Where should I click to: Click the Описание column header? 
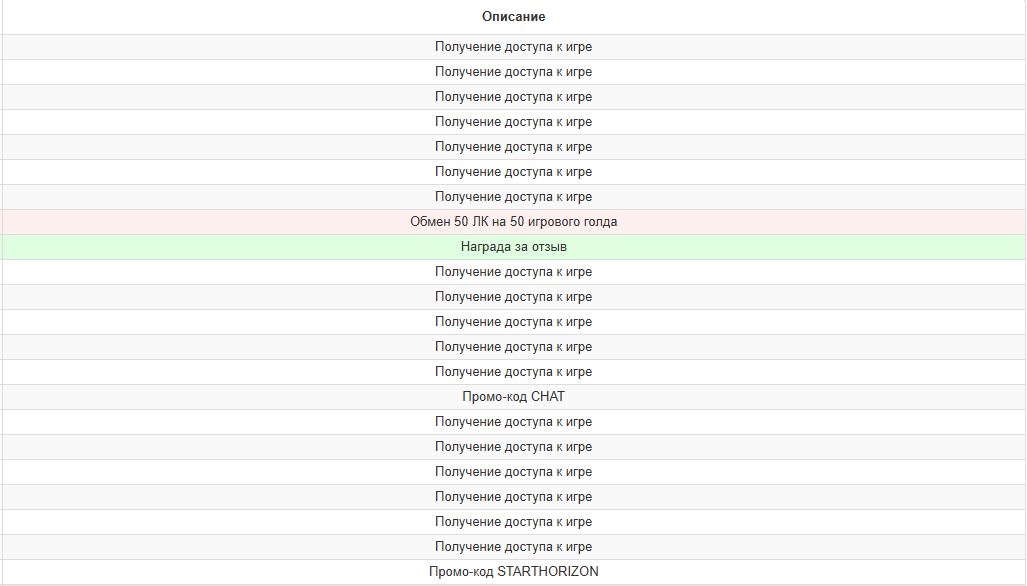coord(514,16)
